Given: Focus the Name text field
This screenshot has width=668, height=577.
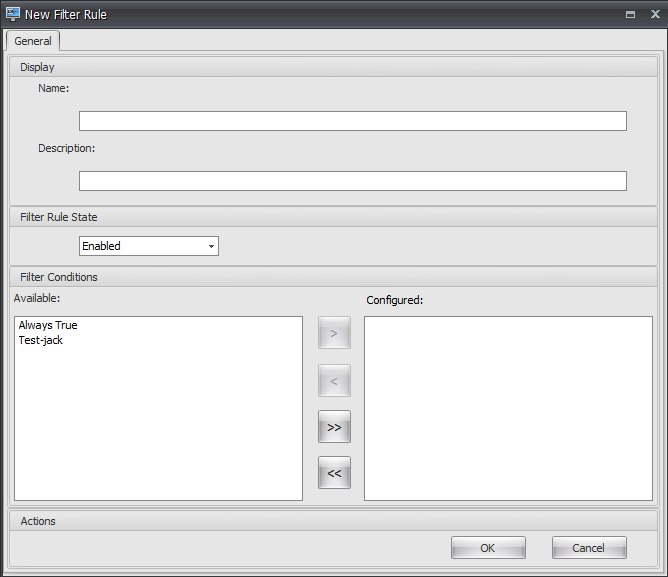Looking at the screenshot, I should click(352, 121).
